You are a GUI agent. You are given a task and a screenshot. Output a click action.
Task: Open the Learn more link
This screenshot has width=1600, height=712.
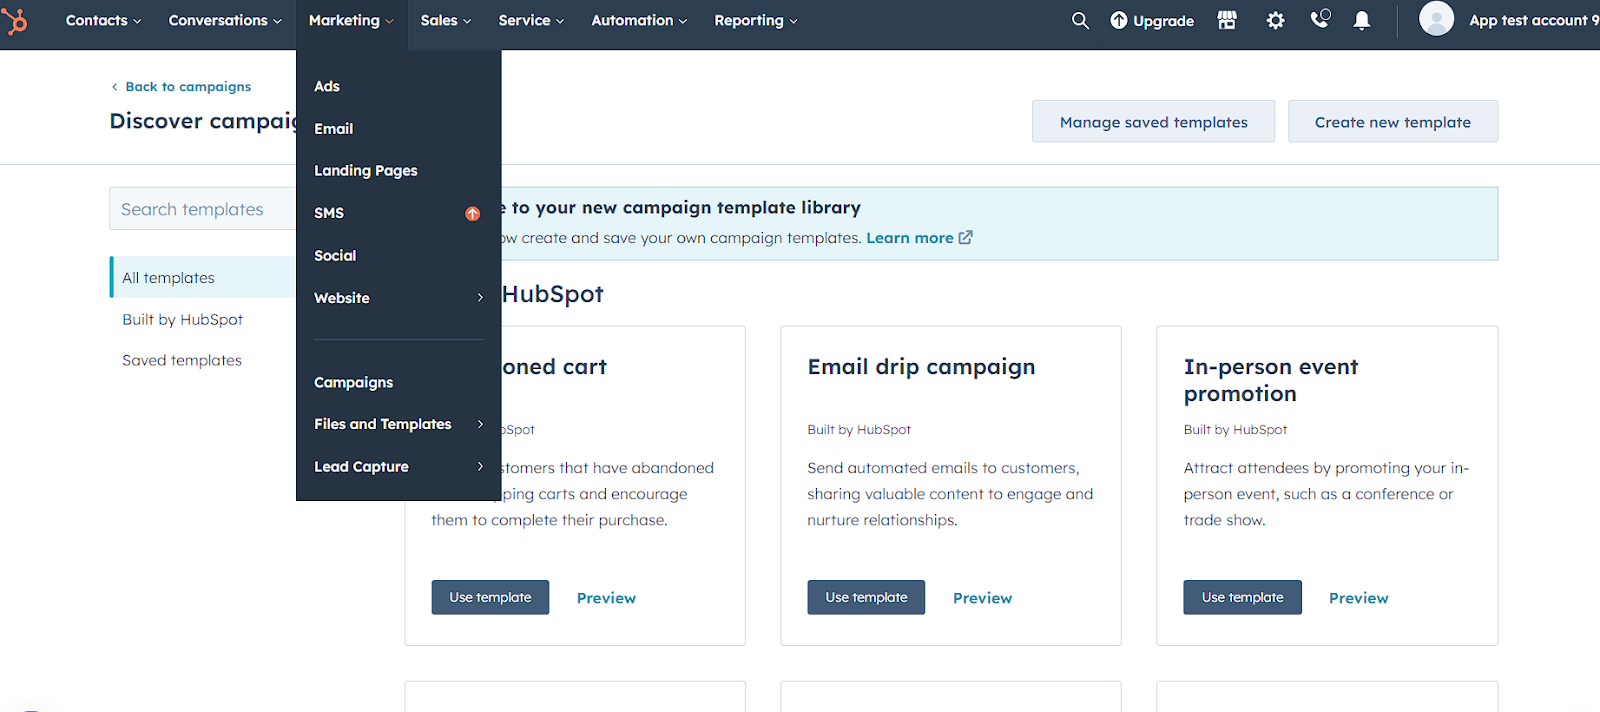click(x=910, y=238)
